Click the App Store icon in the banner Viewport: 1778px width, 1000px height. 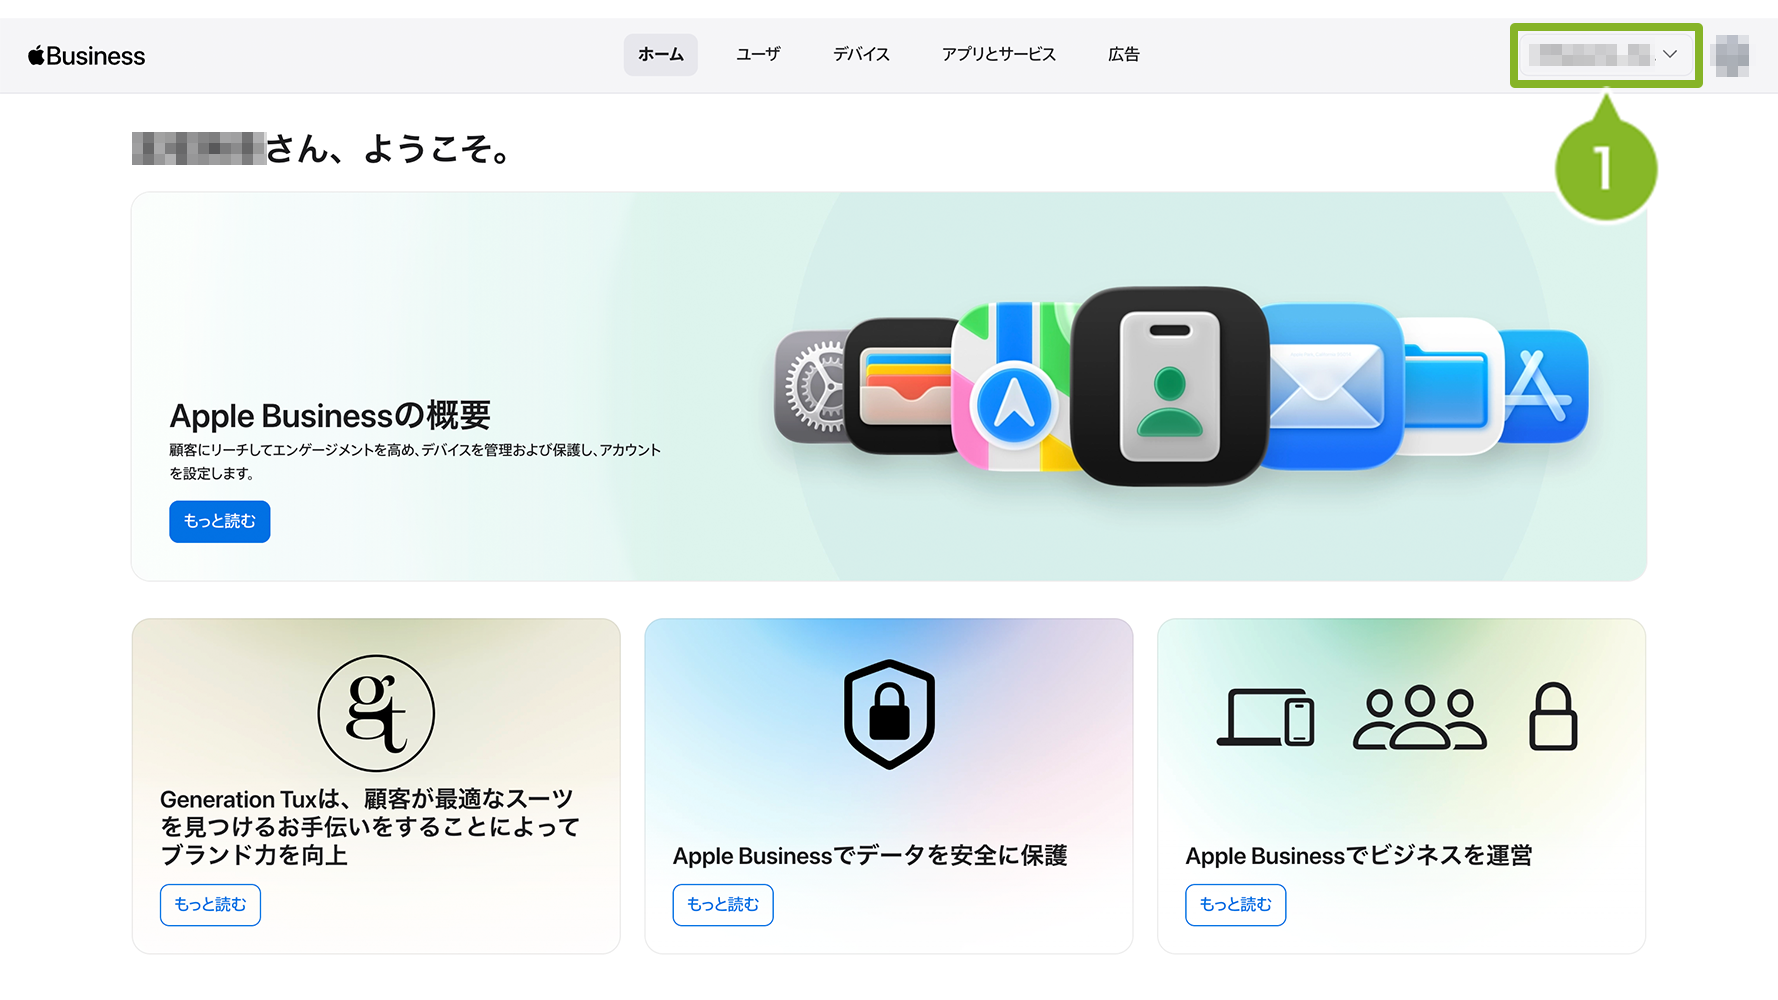pos(1545,386)
